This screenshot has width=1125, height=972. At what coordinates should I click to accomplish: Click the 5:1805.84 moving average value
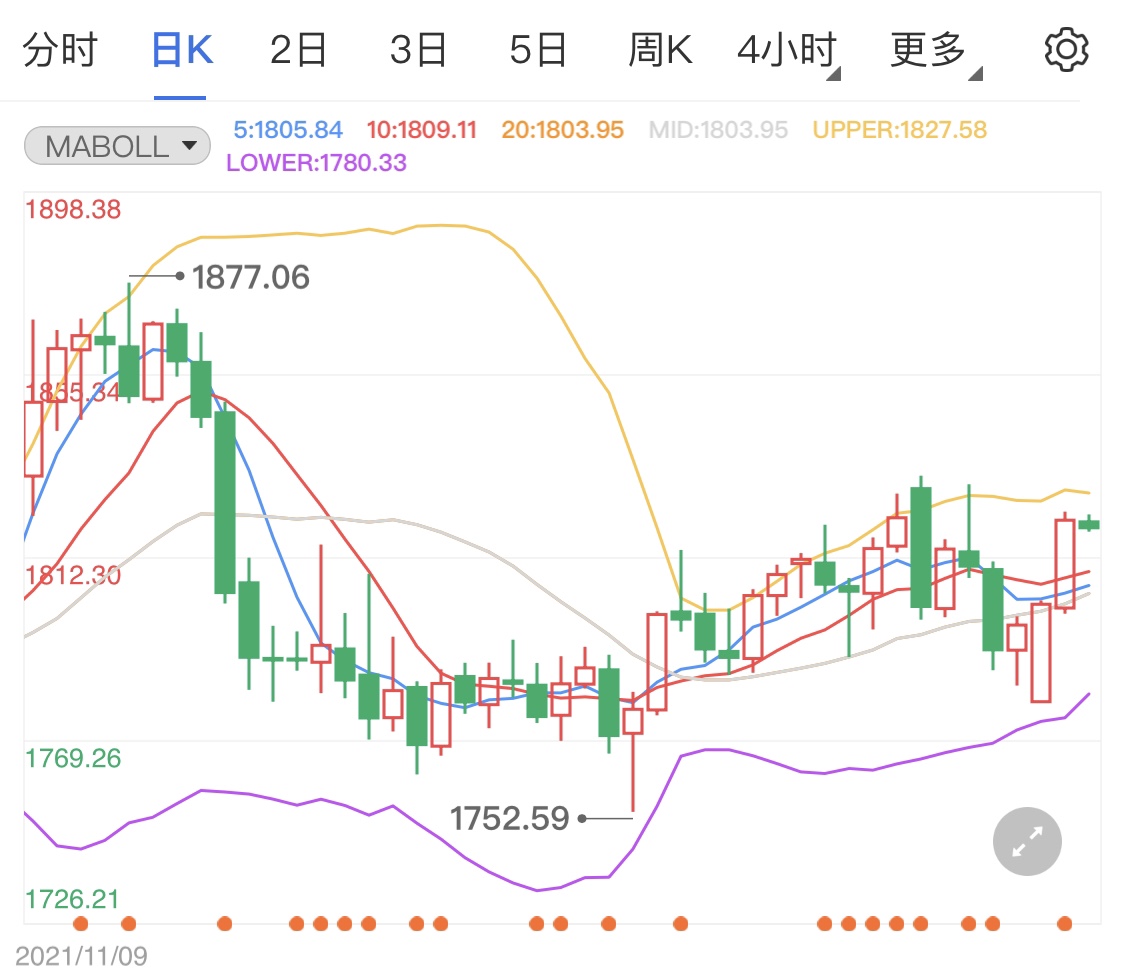288,130
